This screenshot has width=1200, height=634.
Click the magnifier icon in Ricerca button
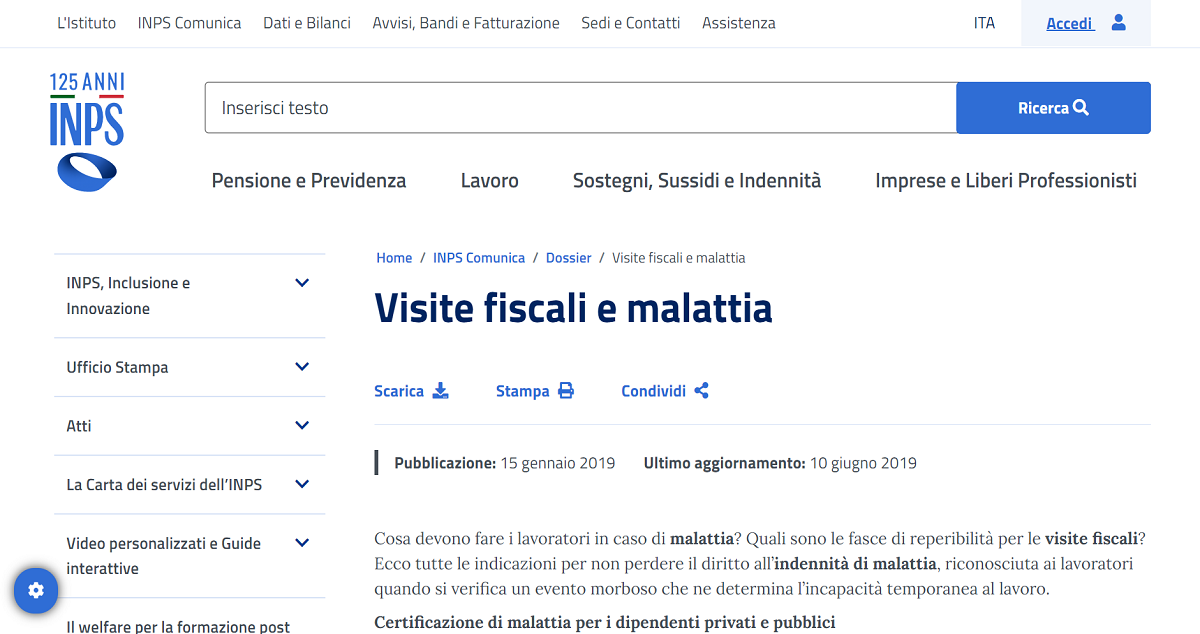click(x=1081, y=108)
